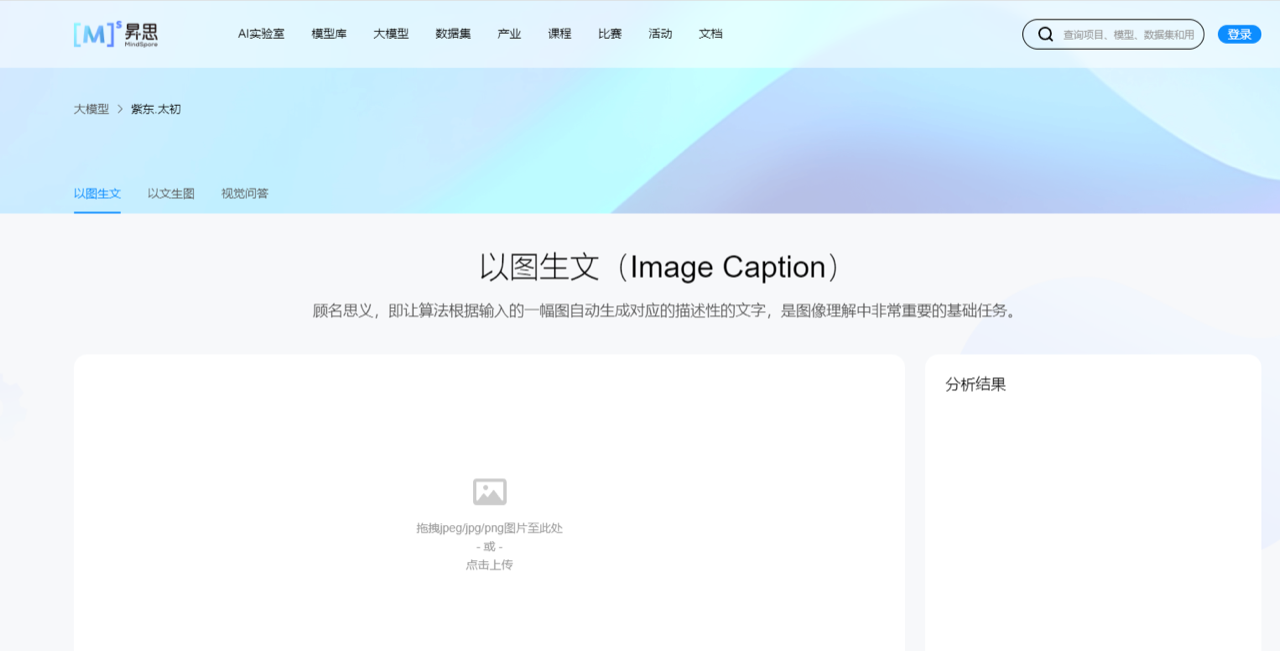The height and width of the screenshot is (651, 1280).
Task: Switch to the 以文生图 tab
Action: (x=171, y=194)
